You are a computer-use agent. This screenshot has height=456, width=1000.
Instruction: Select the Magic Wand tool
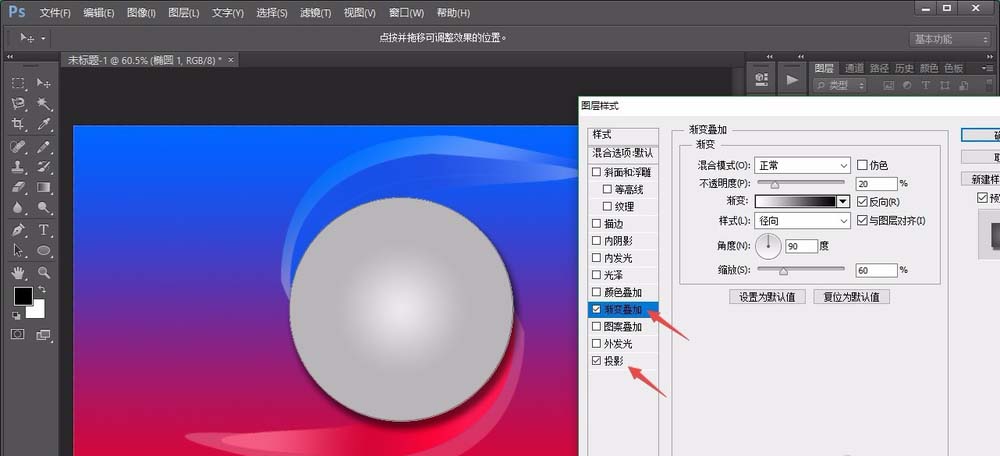coord(44,104)
